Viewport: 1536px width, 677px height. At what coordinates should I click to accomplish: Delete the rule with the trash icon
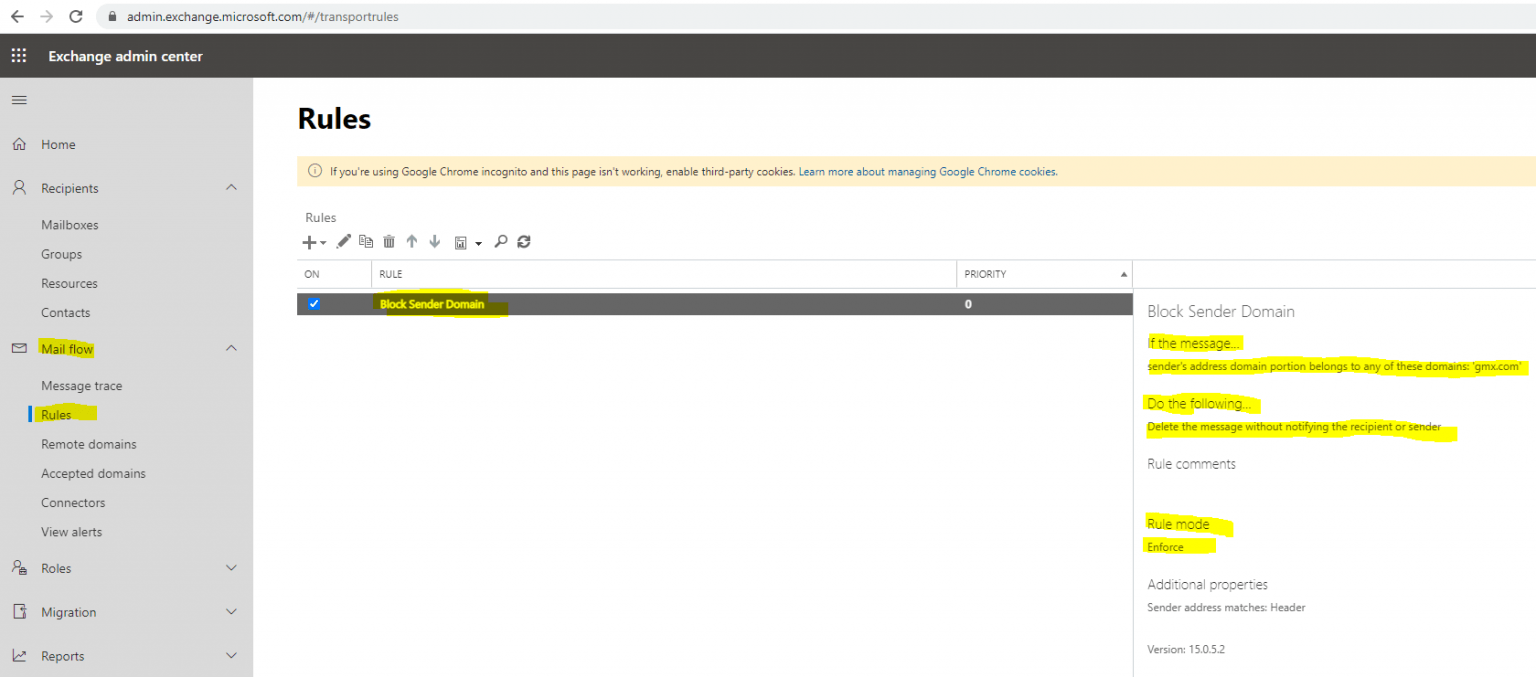389,241
